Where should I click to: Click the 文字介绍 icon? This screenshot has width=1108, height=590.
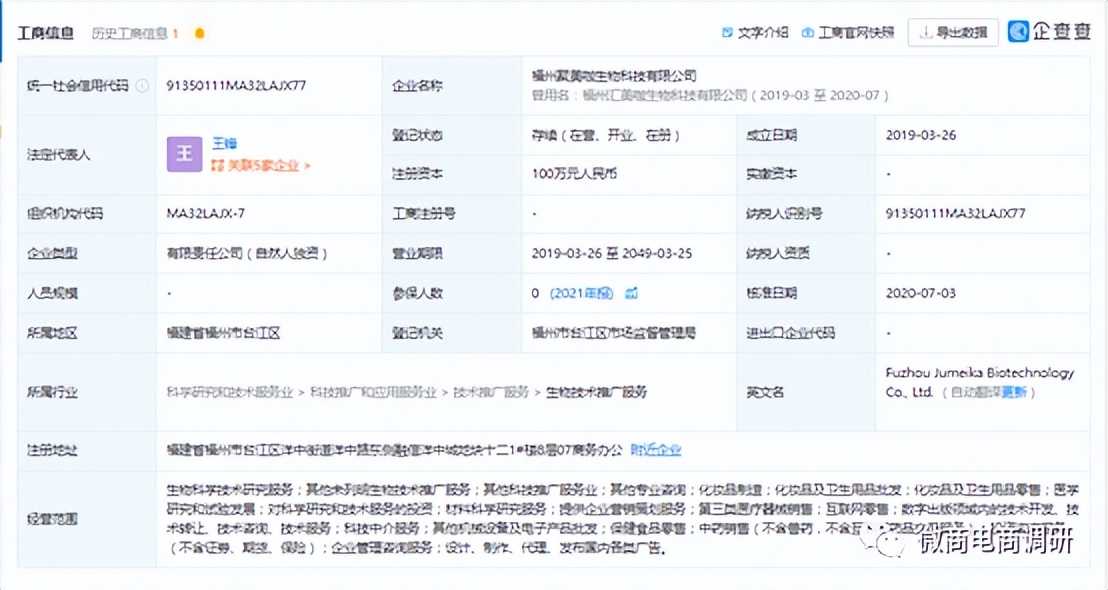click(725, 32)
